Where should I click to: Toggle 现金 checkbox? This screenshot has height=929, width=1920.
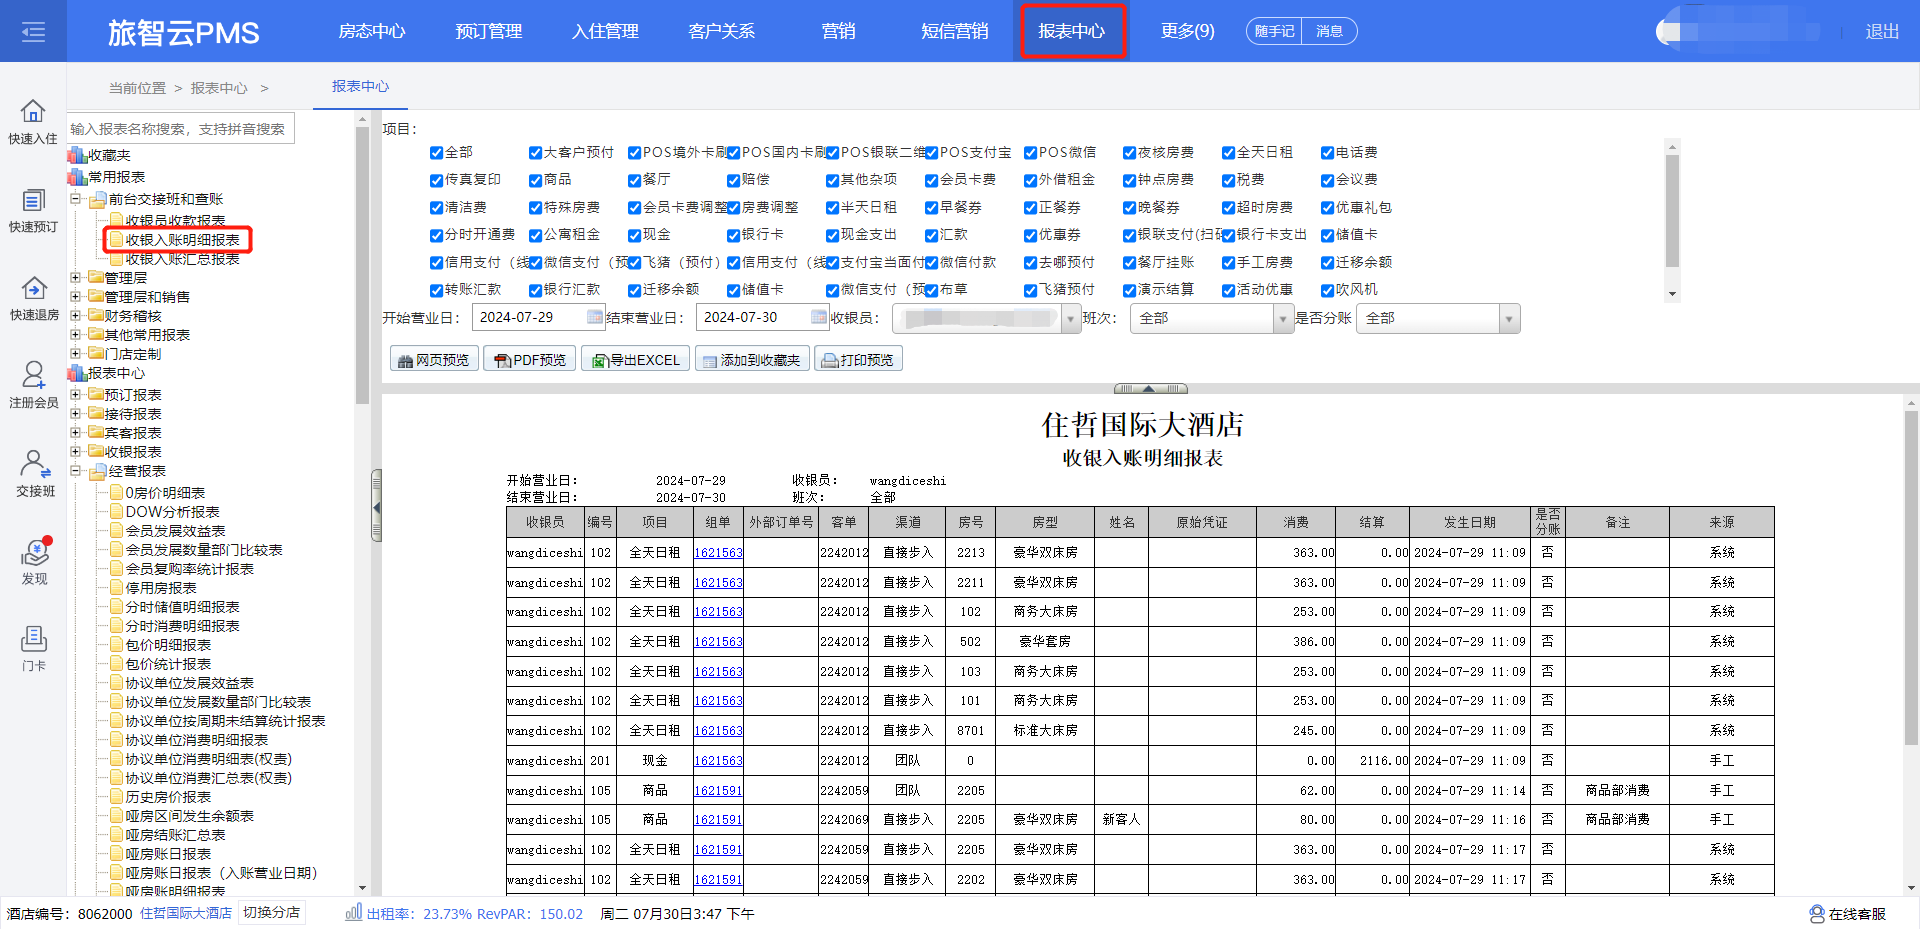click(x=634, y=235)
